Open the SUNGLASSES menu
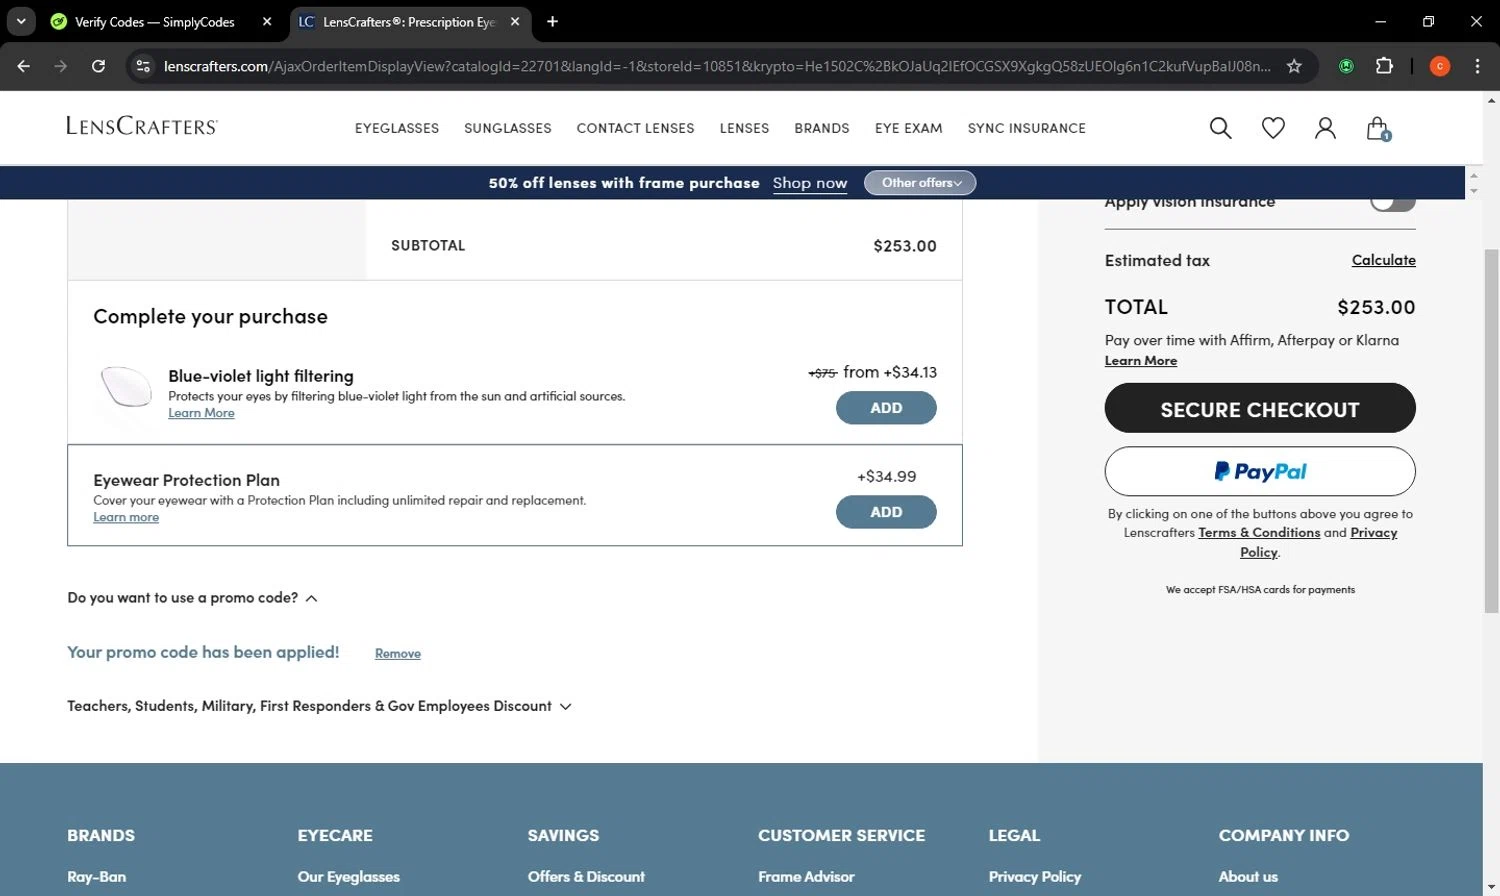Viewport: 1500px width, 896px height. [x=508, y=128]
